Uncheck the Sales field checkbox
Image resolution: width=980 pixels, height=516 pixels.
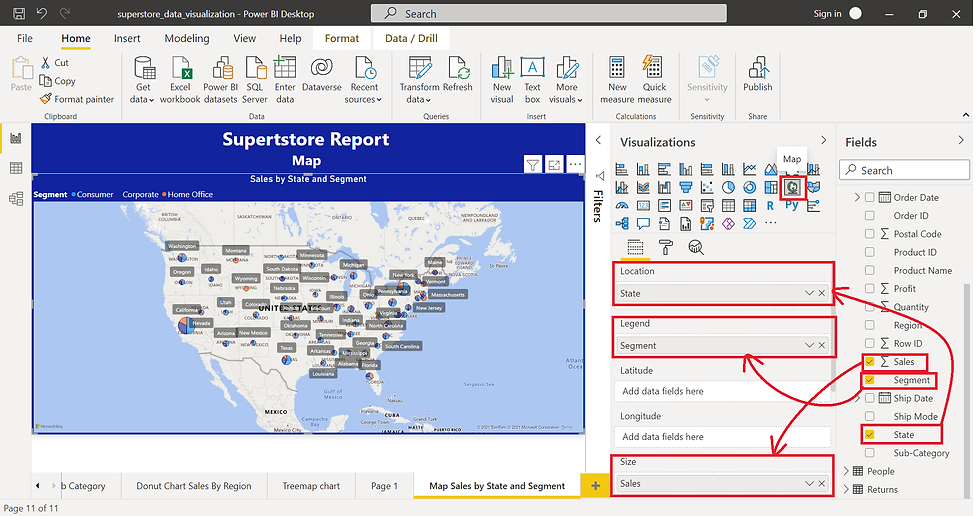869,362
